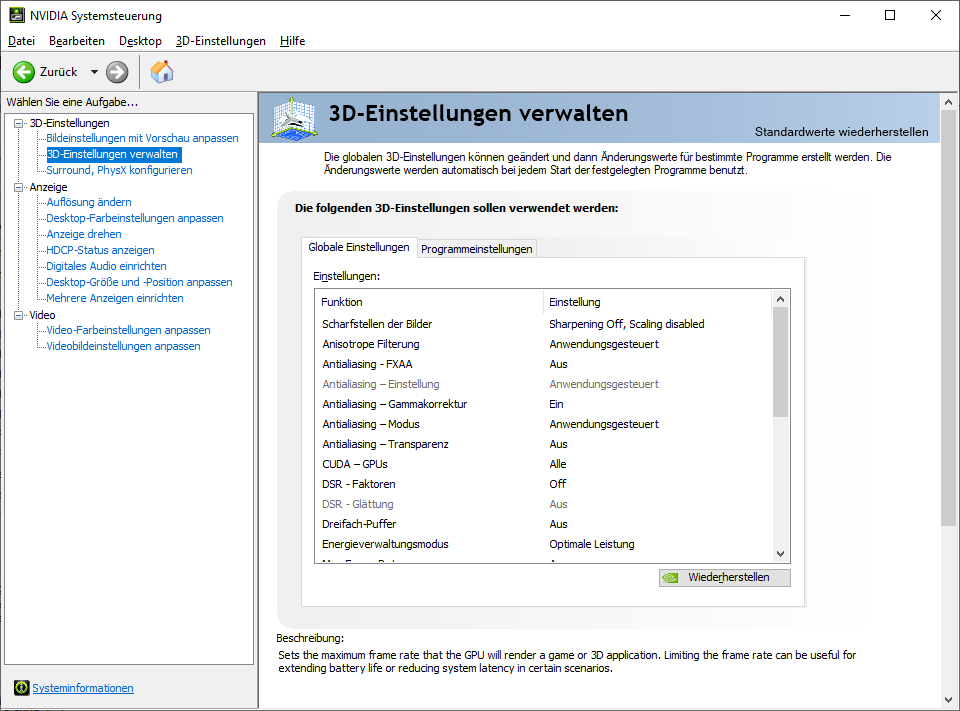Open the back history dropdown arrow
Viewport: 960px width, 711px height.
94,72
